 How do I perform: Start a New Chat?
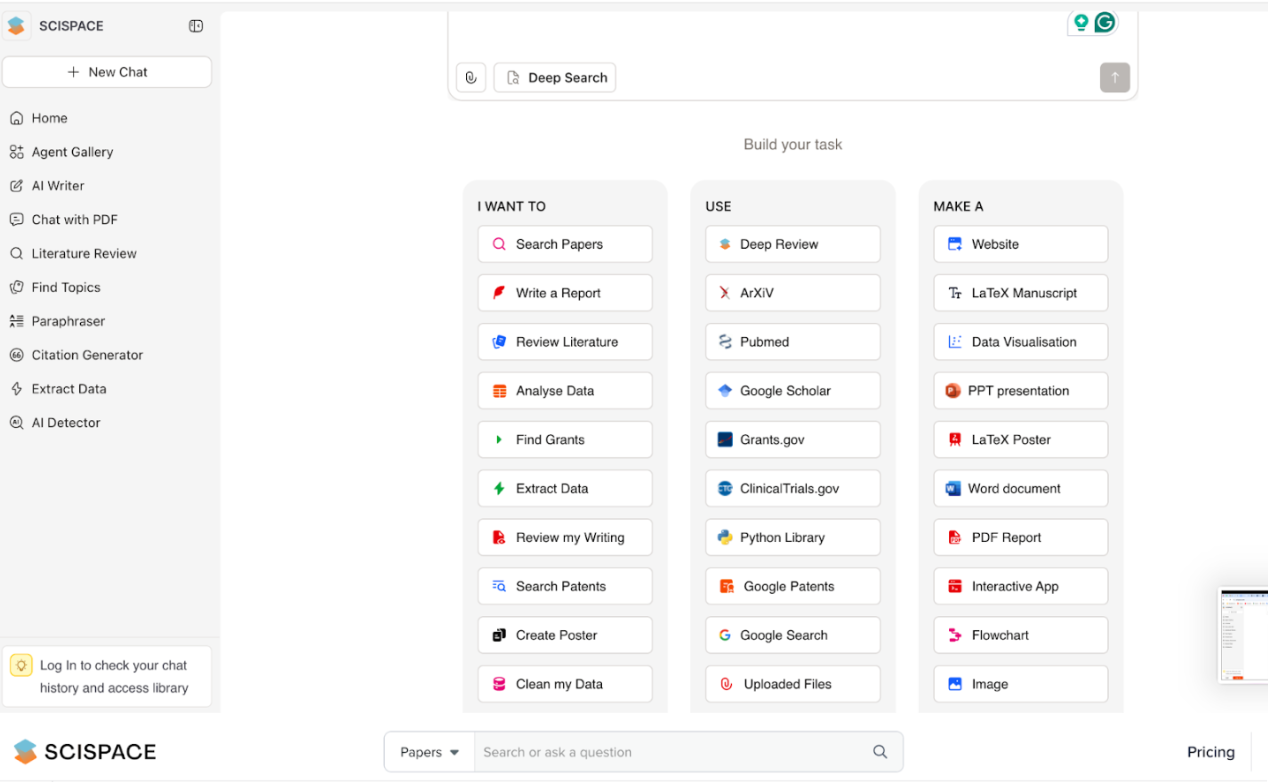click(x=107, y=72)
